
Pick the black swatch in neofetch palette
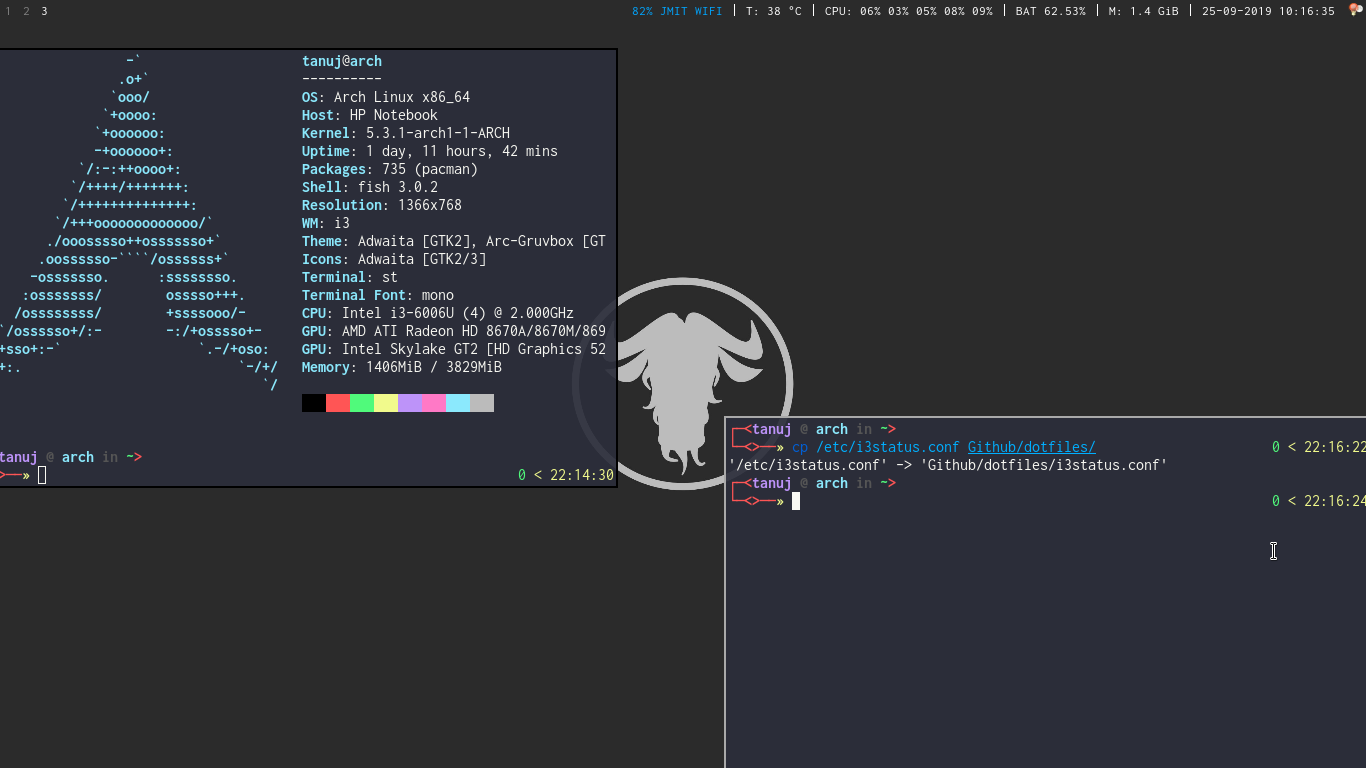[x=314, y=403]
